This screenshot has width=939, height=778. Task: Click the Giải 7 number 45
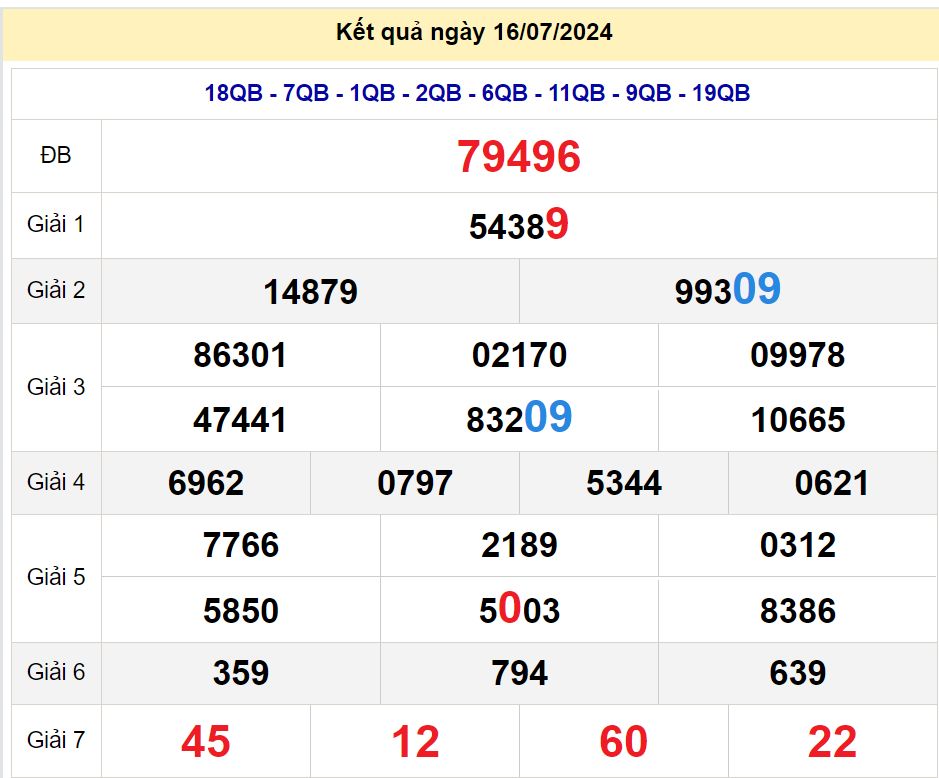click(x=206, y=742)
